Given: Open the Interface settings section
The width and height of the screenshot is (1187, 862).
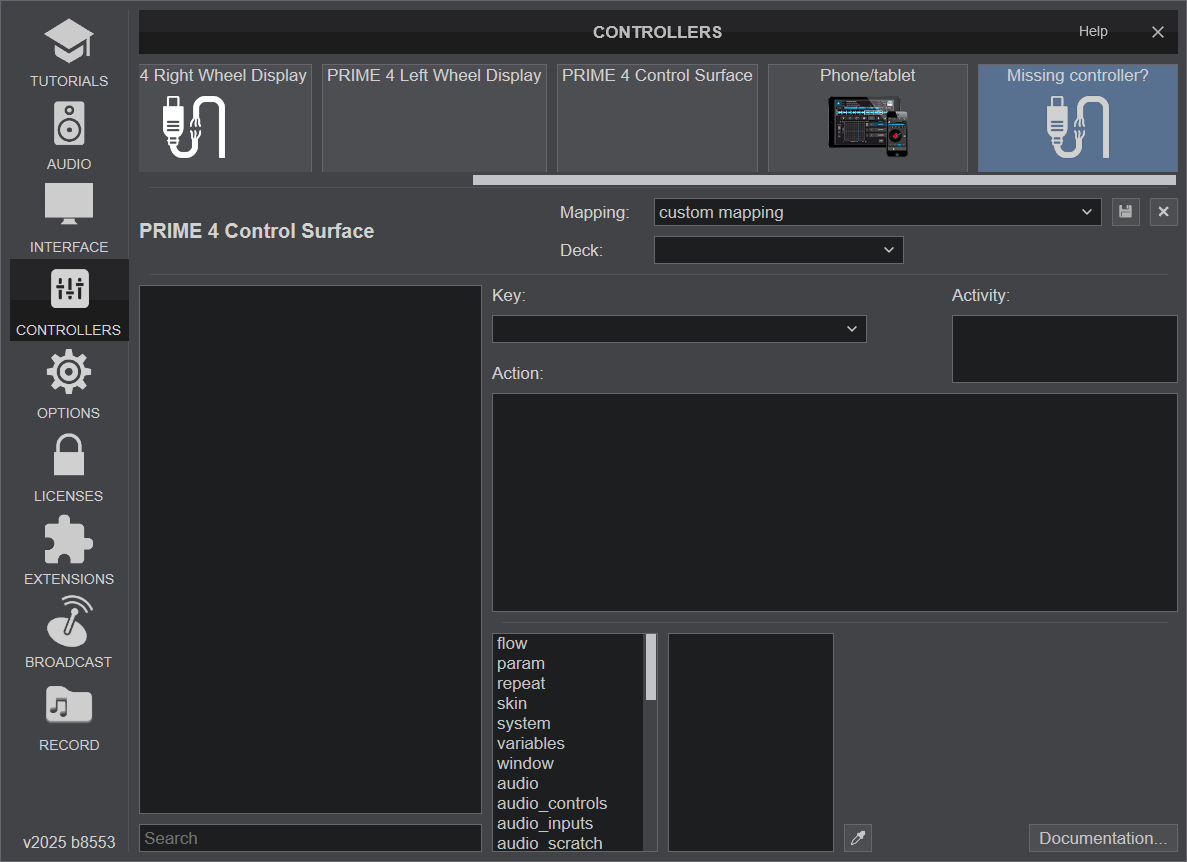Looking at the screenshot, I should [69, 219].
